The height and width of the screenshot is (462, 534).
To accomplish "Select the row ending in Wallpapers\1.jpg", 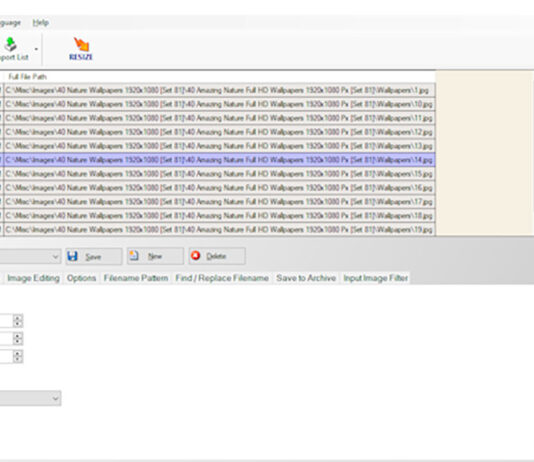I will (220, 90).
